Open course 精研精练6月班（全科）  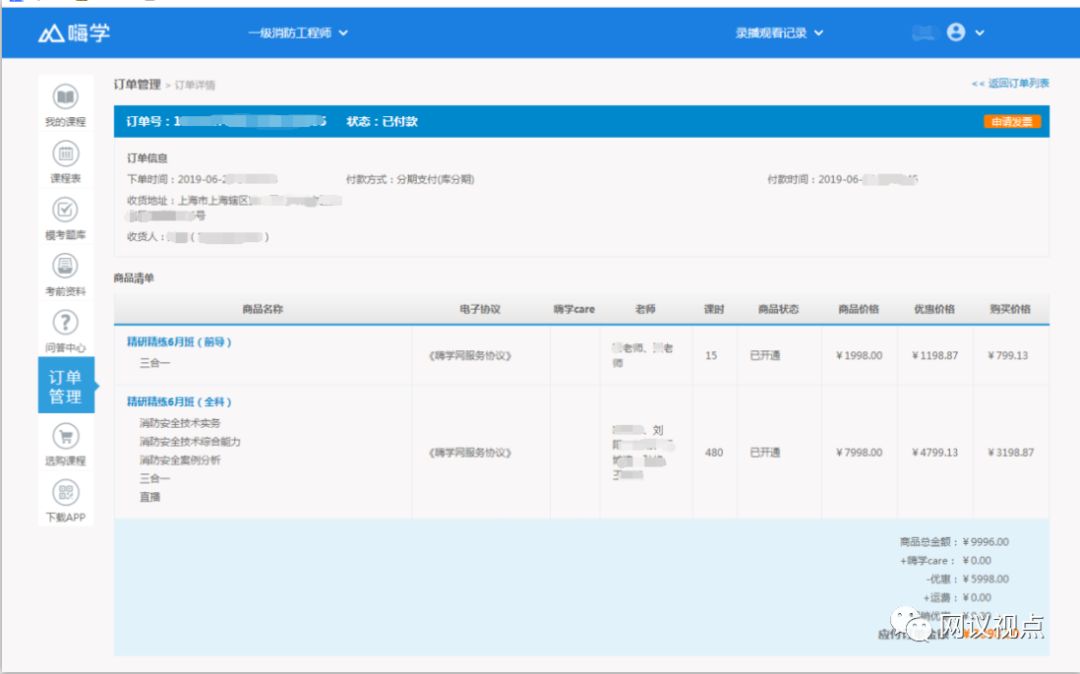(x=179, y=402)
